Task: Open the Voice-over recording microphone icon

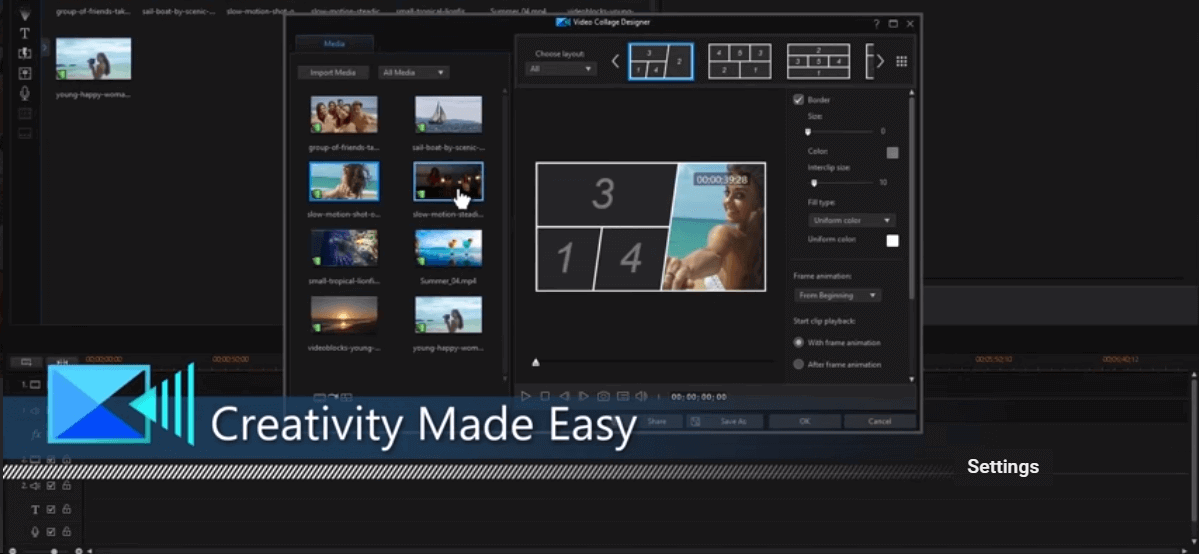Action: pos(25,93)
